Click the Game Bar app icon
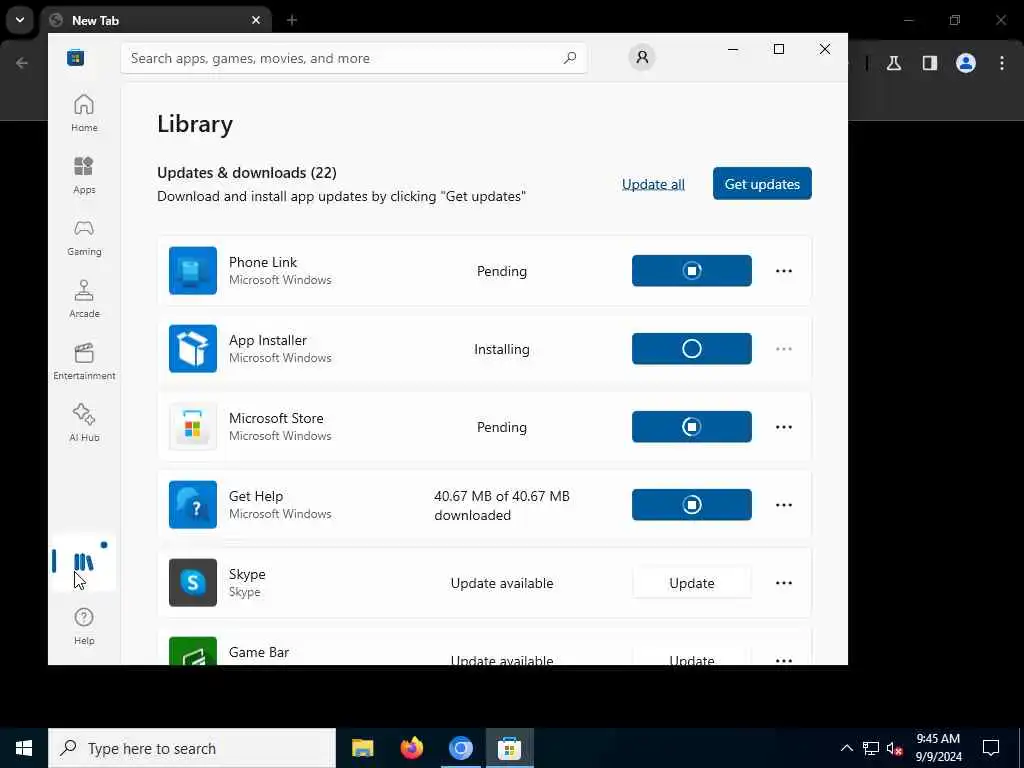Image resolution: width=1024 pixels, height=768 pixels. tap(193, 651)
